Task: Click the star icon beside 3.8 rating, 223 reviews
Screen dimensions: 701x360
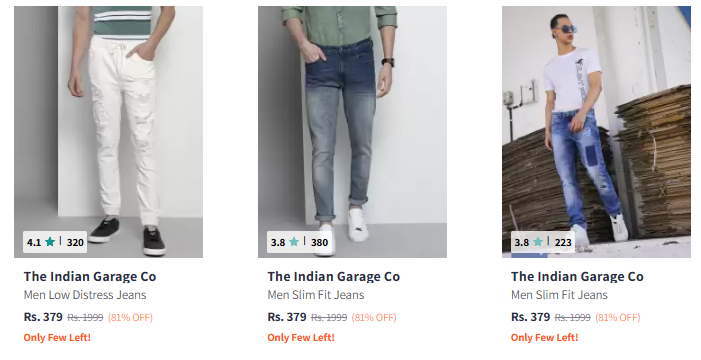Action: tap(538, 242)
